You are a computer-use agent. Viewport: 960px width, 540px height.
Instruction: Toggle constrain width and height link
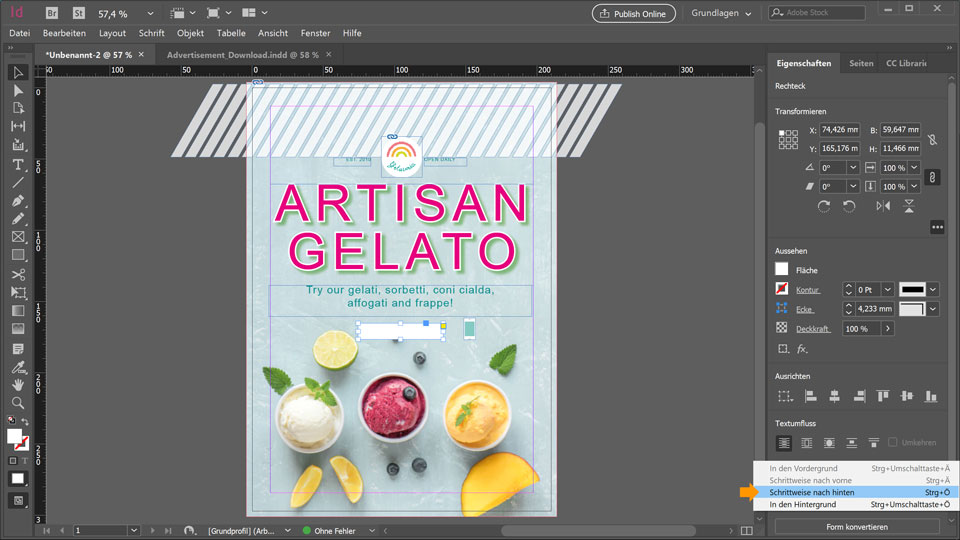932,140
